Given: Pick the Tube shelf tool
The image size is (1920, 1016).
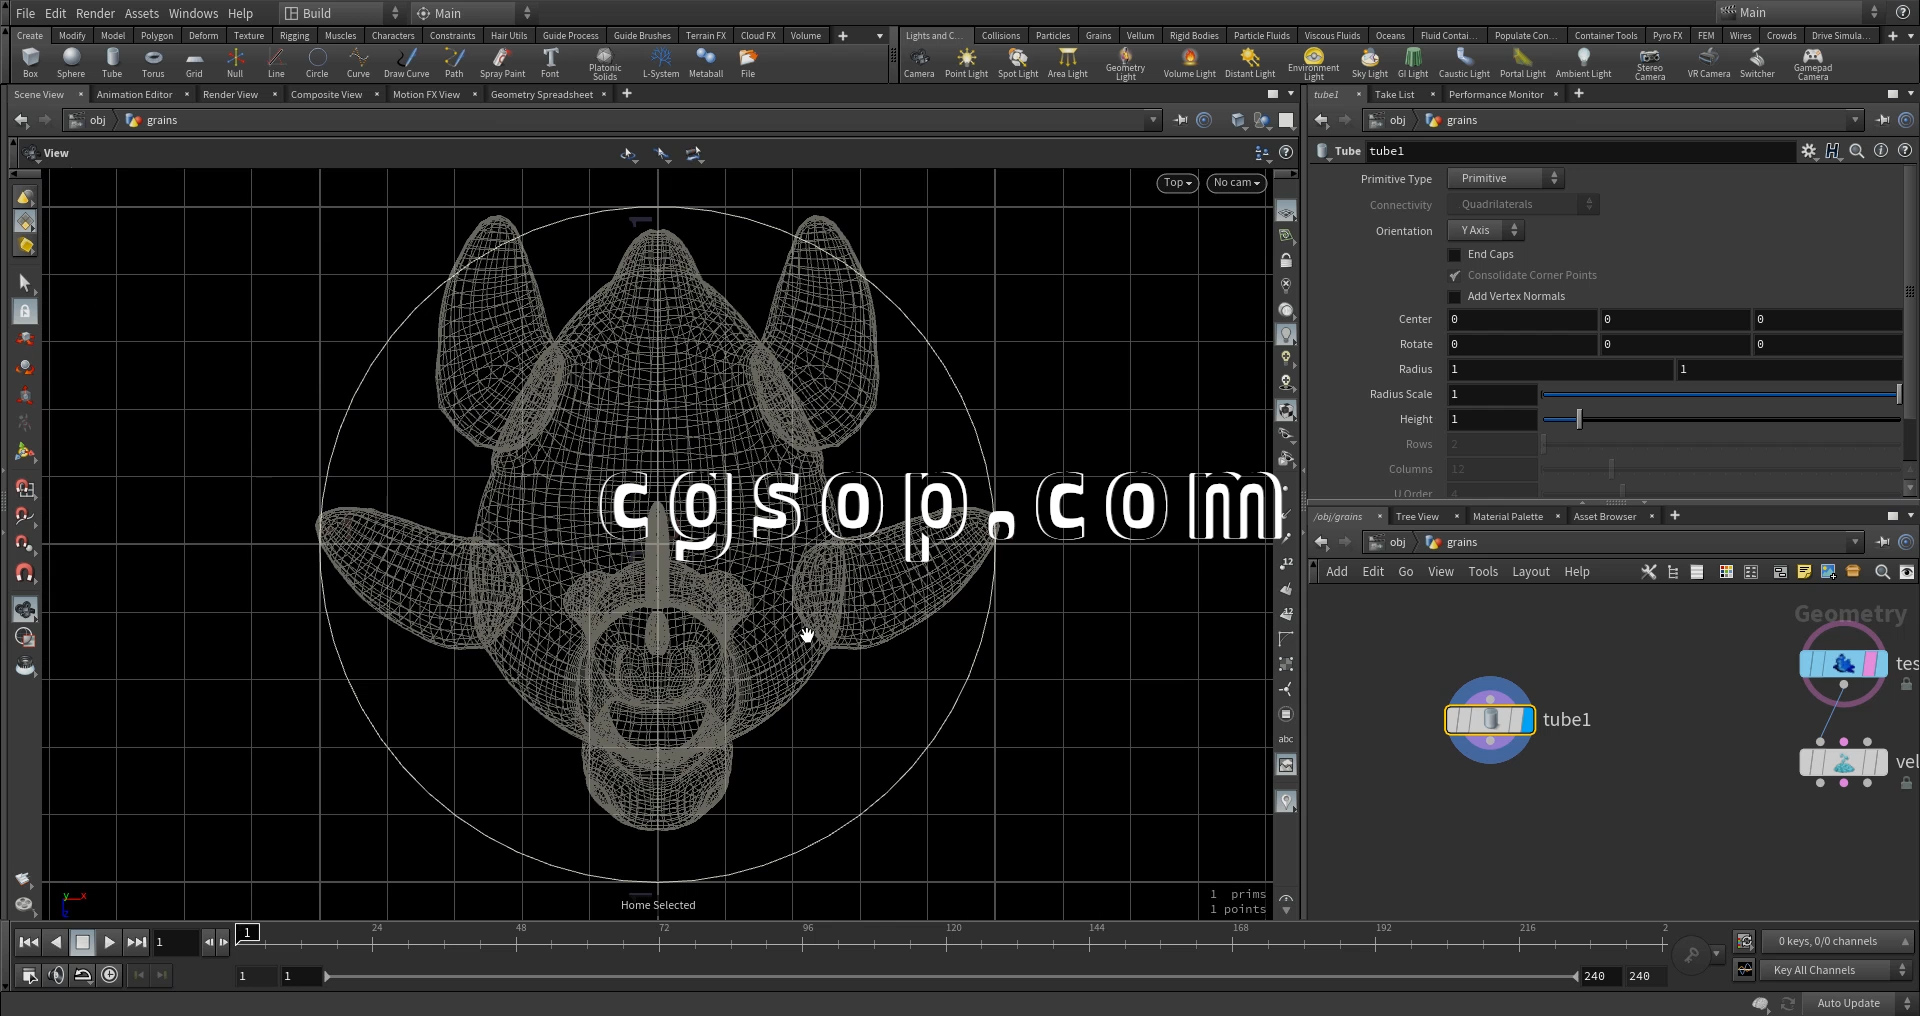Looking at the screenshot, I should click(112, 63).
